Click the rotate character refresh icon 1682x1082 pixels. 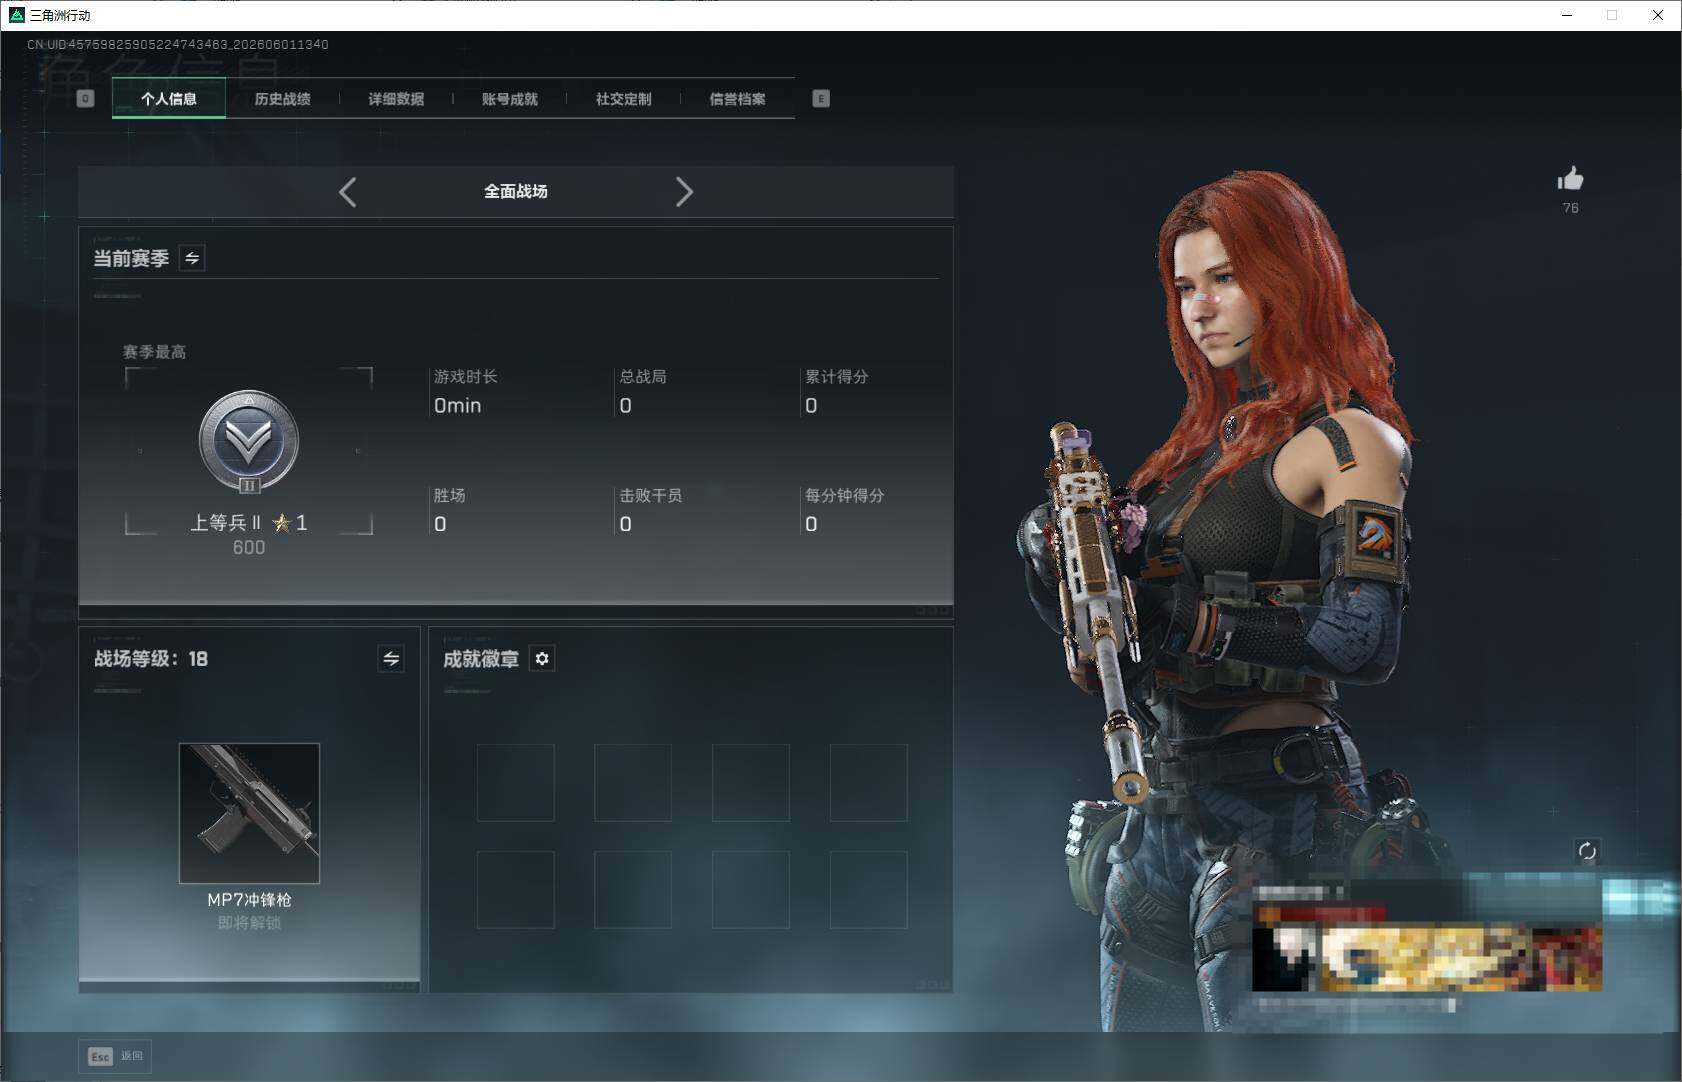tap(1587, 851)
